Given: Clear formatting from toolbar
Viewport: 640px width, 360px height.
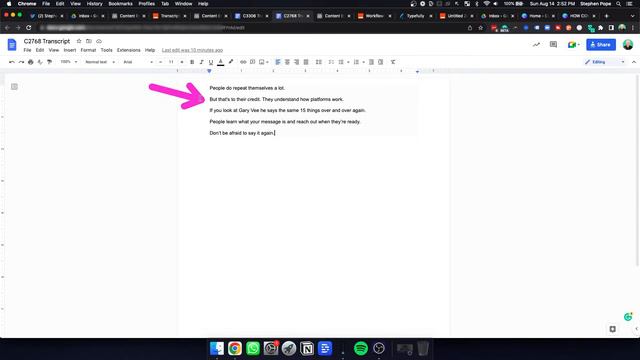Looking at the screenshot, I should click(393, 62).
